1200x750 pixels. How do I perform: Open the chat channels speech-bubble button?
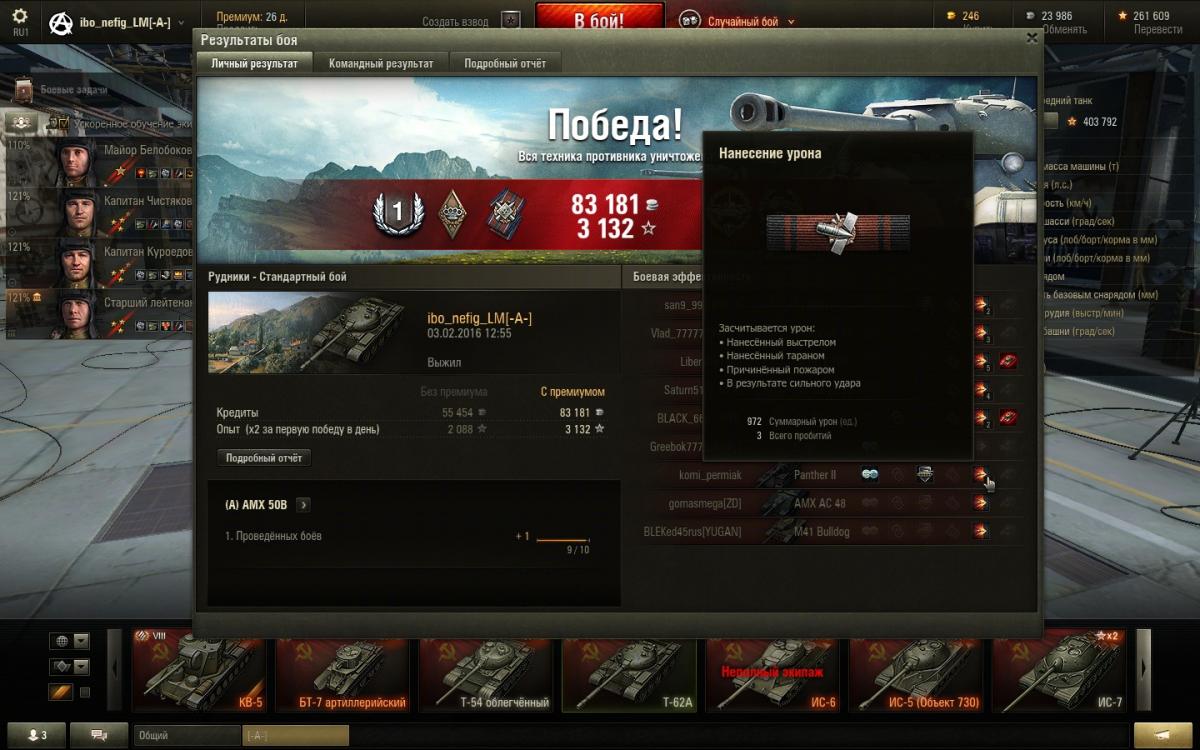(x=99, y=735)
